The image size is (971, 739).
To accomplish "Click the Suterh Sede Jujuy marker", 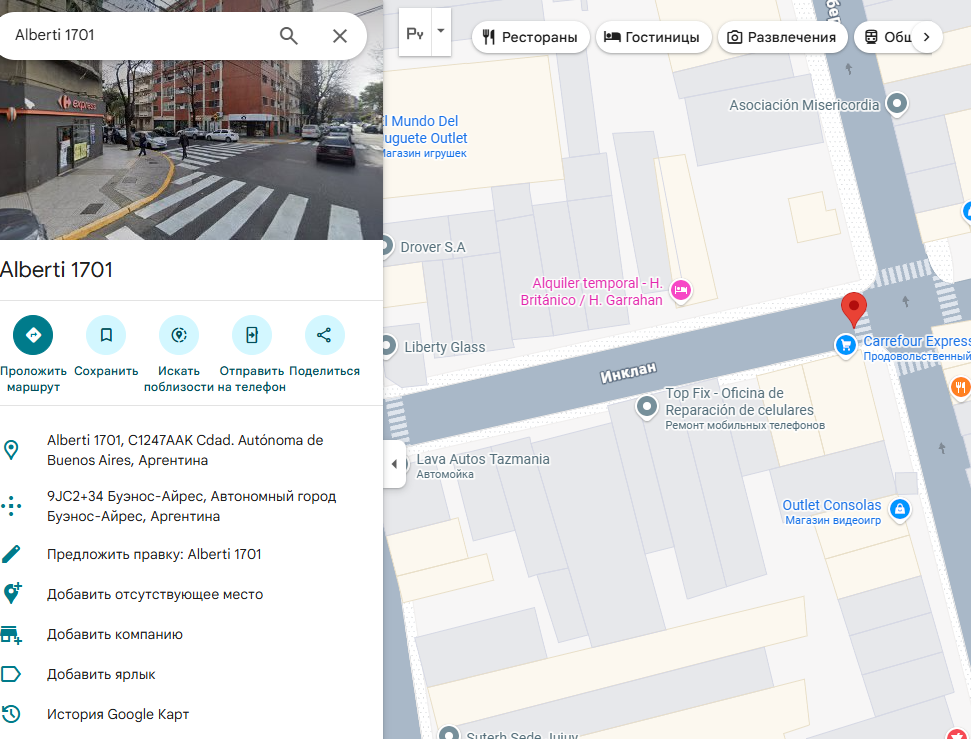I will (x=448, y=733).
